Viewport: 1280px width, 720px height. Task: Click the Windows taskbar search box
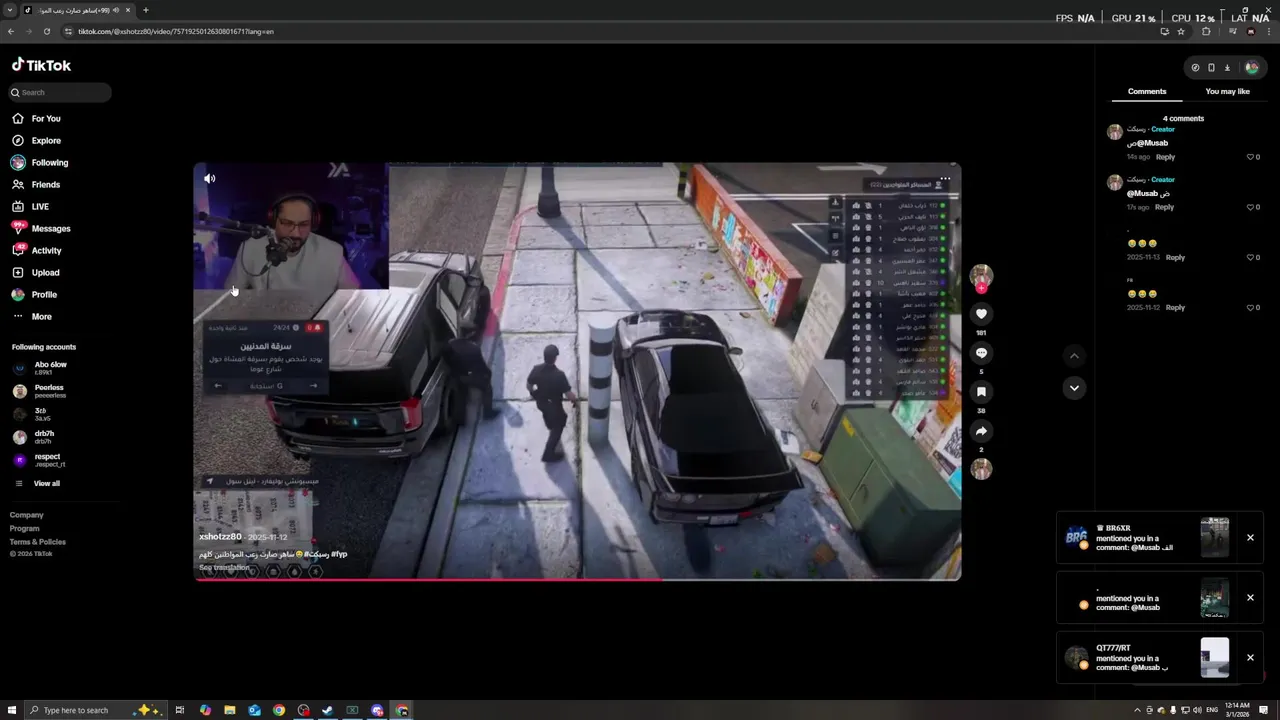94,710
